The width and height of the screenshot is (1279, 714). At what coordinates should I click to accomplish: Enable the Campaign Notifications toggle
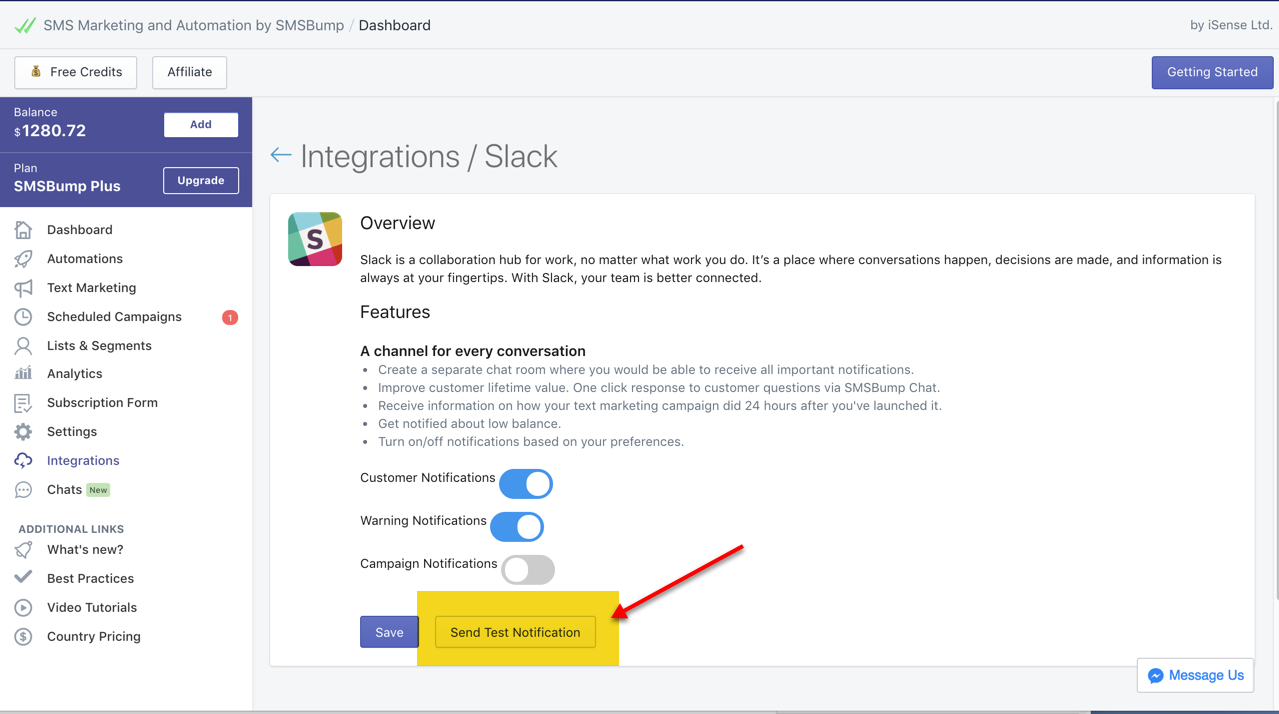(x=528, y=570)
